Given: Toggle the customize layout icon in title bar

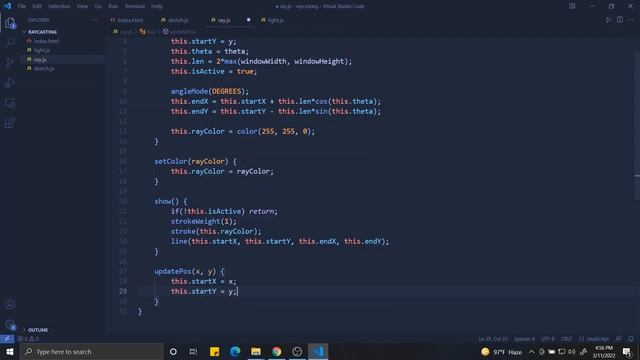Looking at the screenshot, I should point(572,6).
